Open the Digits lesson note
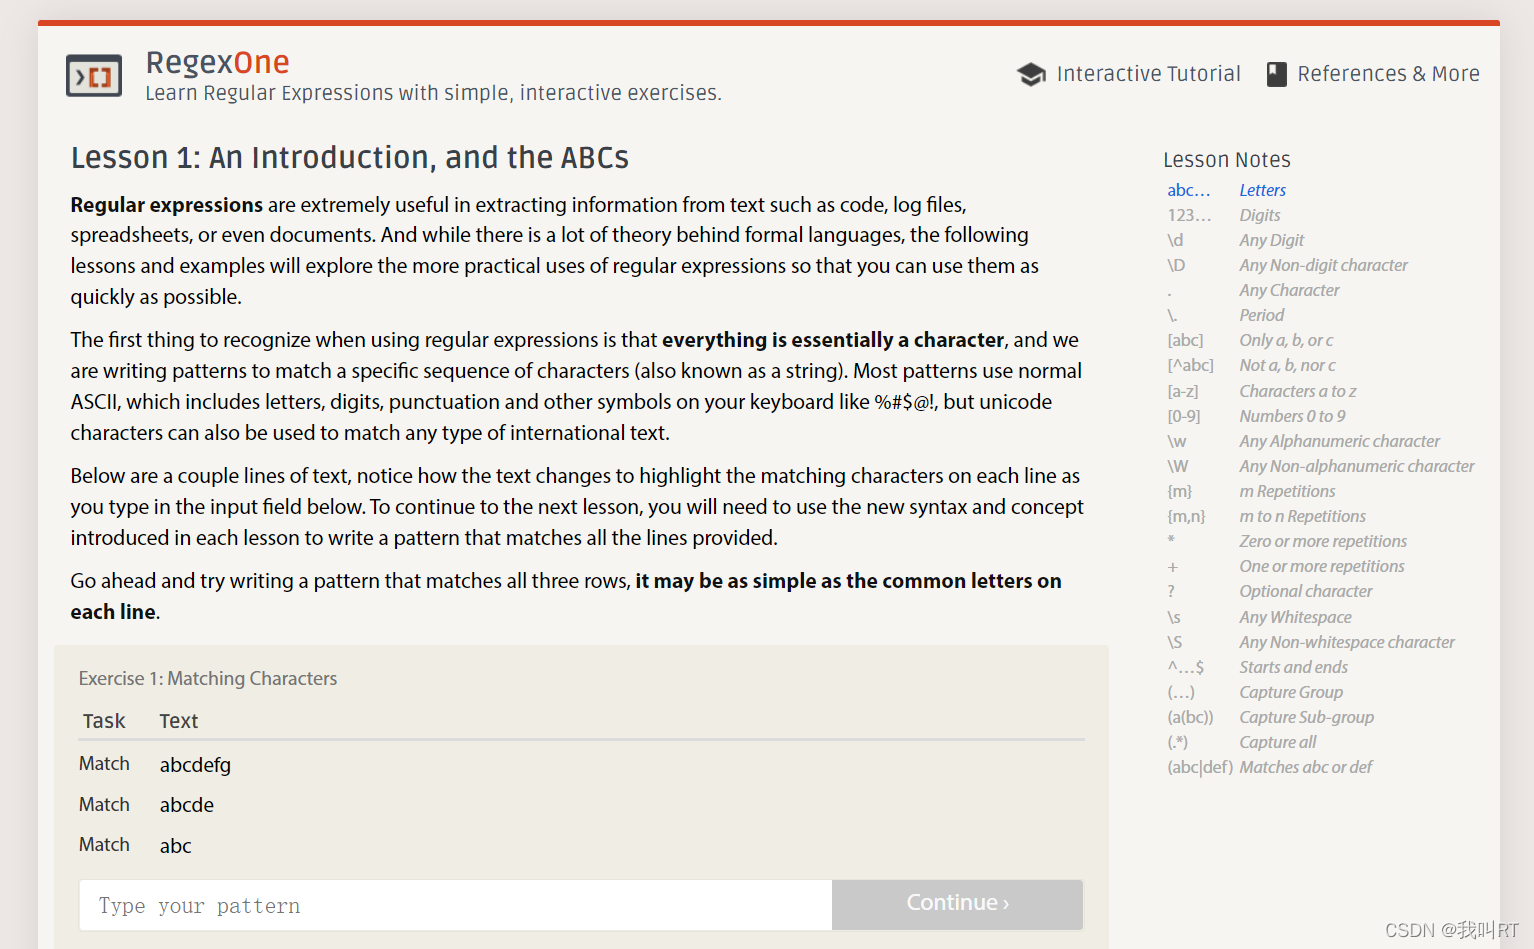This screenshot has width=1534, height=949. coord(1259,215)
